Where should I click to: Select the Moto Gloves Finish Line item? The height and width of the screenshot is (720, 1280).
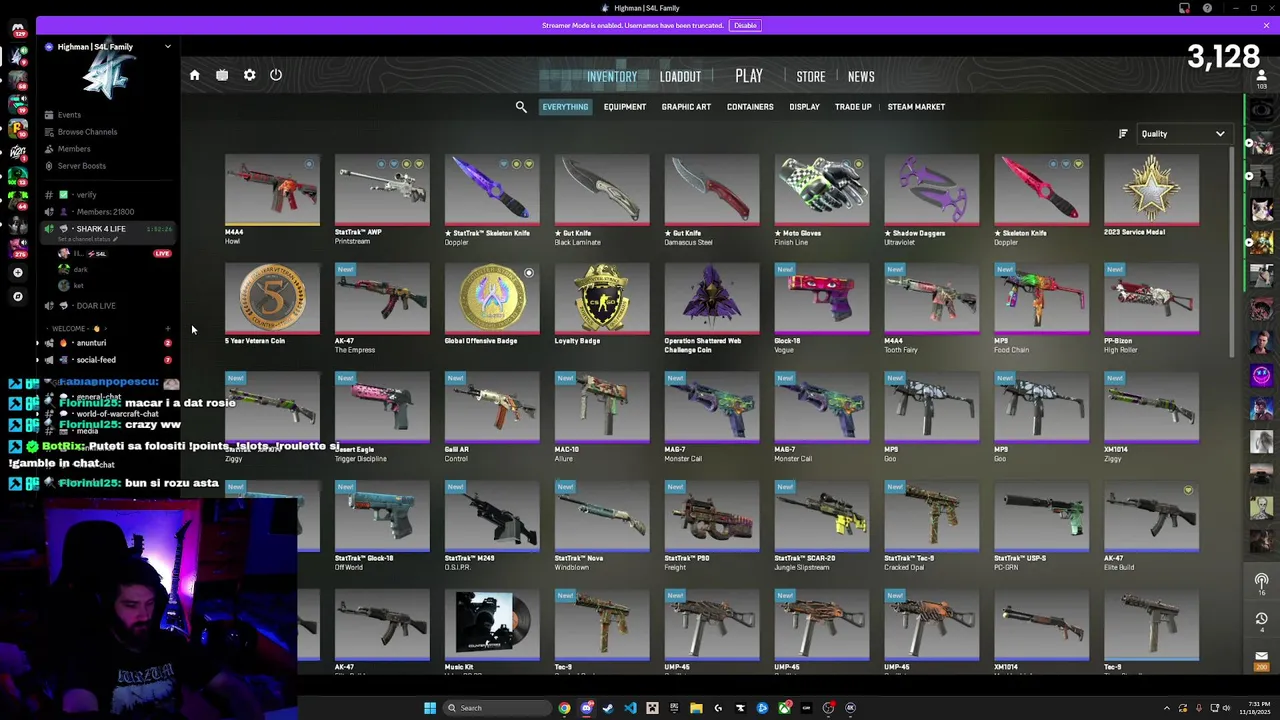[822, 200]
